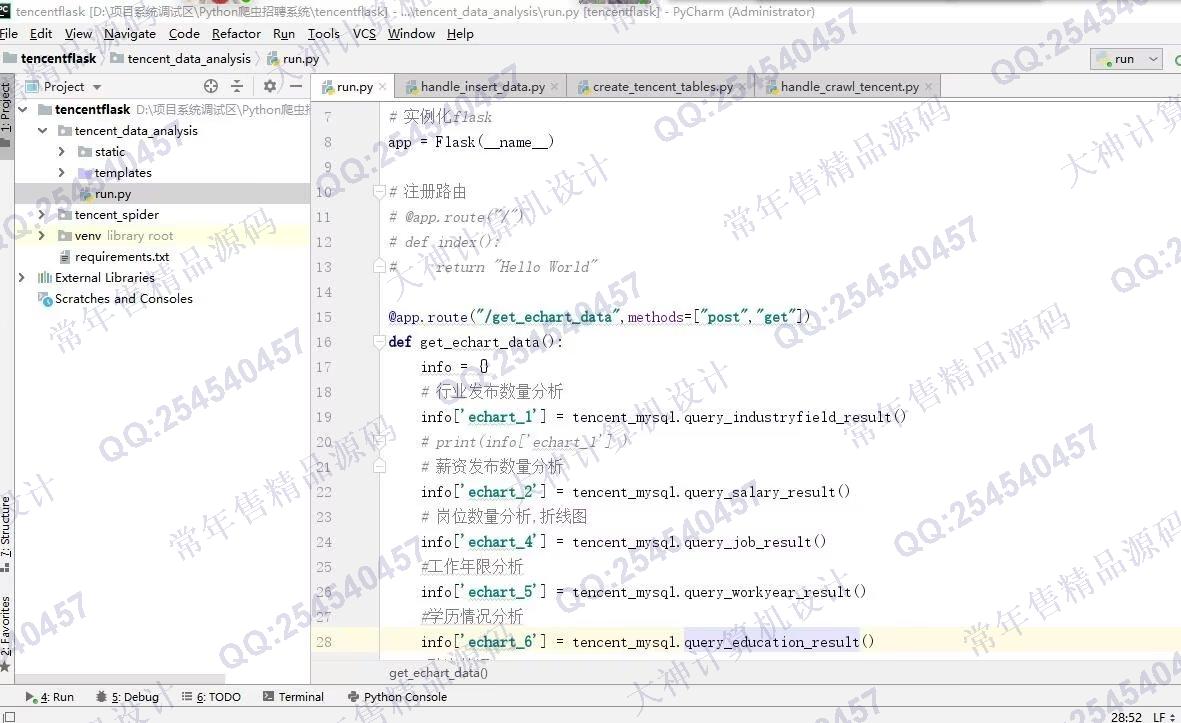The image size is (1181, 723).
Task: Select the templates folder icon in the tree
Action: (84, 172)
